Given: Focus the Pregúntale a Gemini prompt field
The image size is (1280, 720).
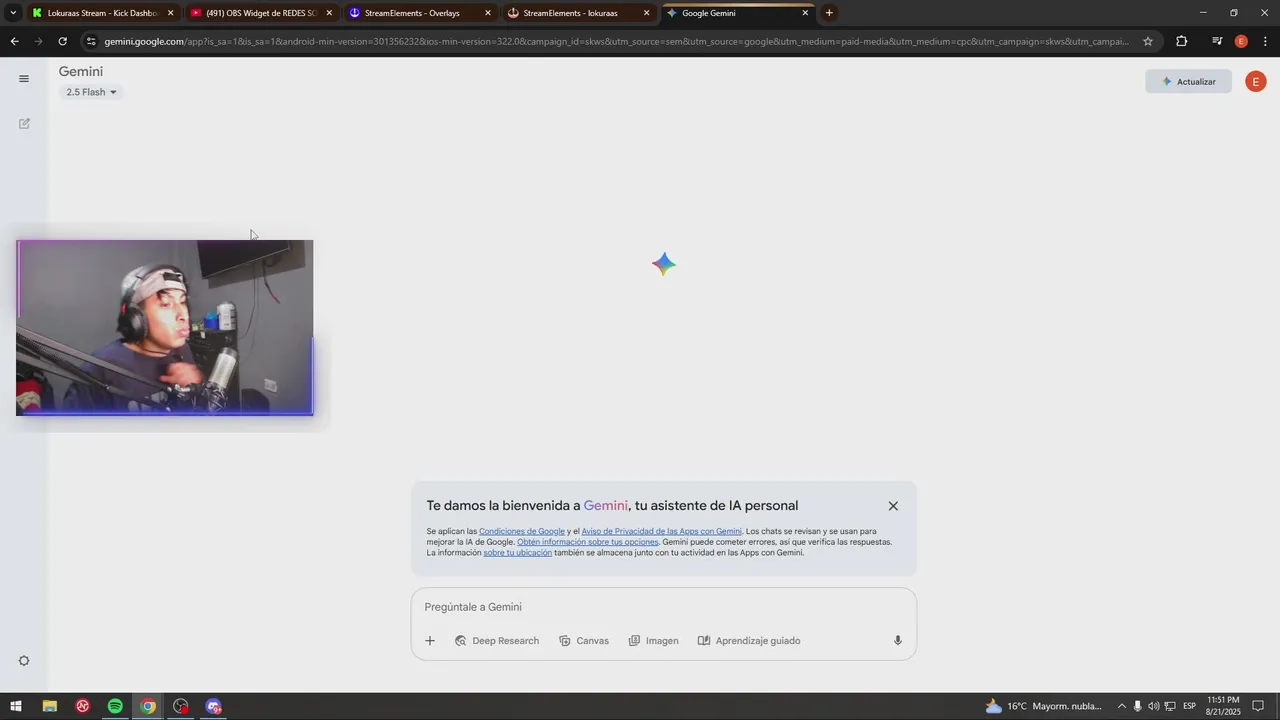Looking at the screenshot, I should (x=663, y=607).
